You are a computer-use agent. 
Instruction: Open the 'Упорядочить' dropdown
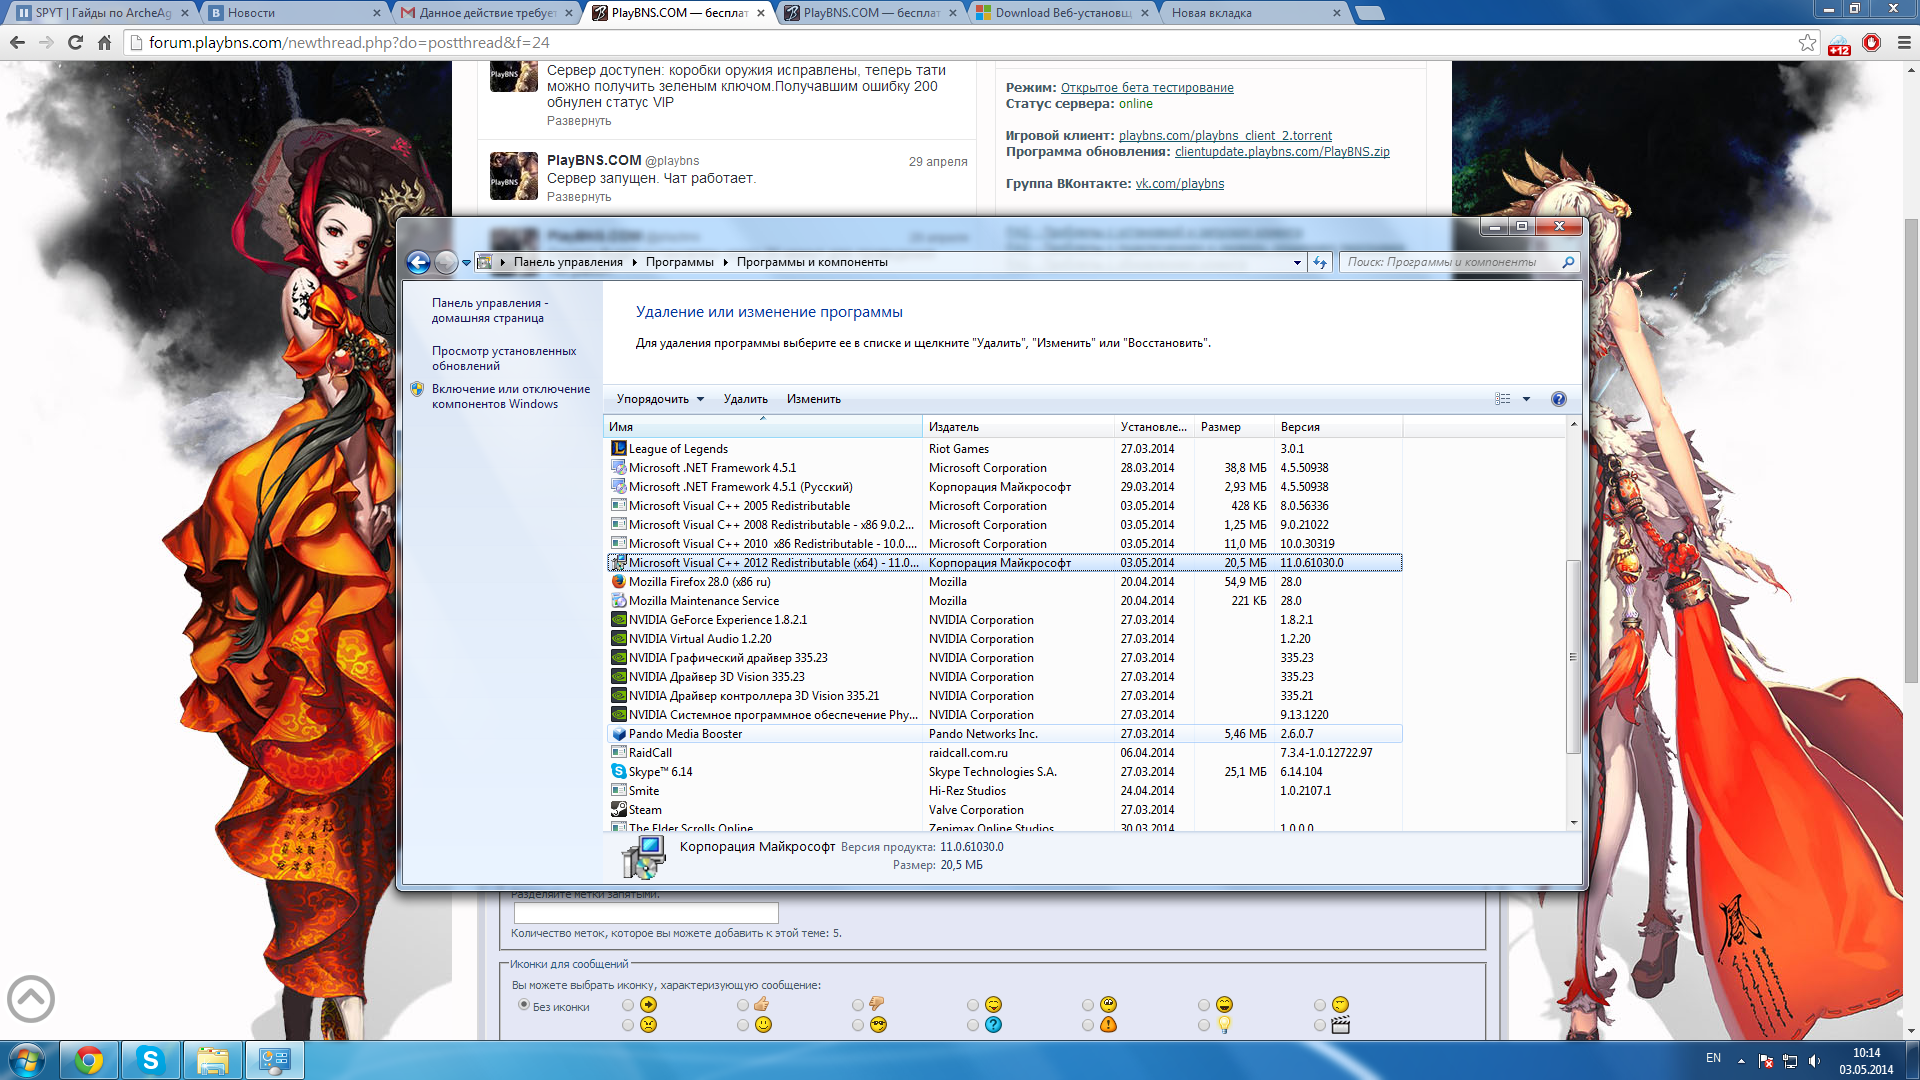click(660, 399)
